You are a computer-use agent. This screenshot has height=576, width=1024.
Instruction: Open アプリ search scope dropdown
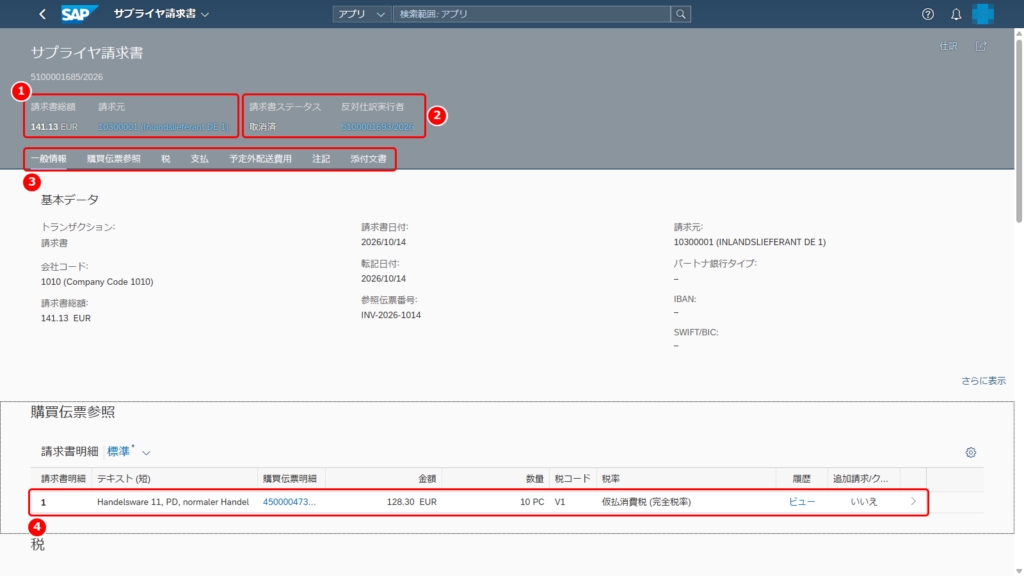coord(362,14)
